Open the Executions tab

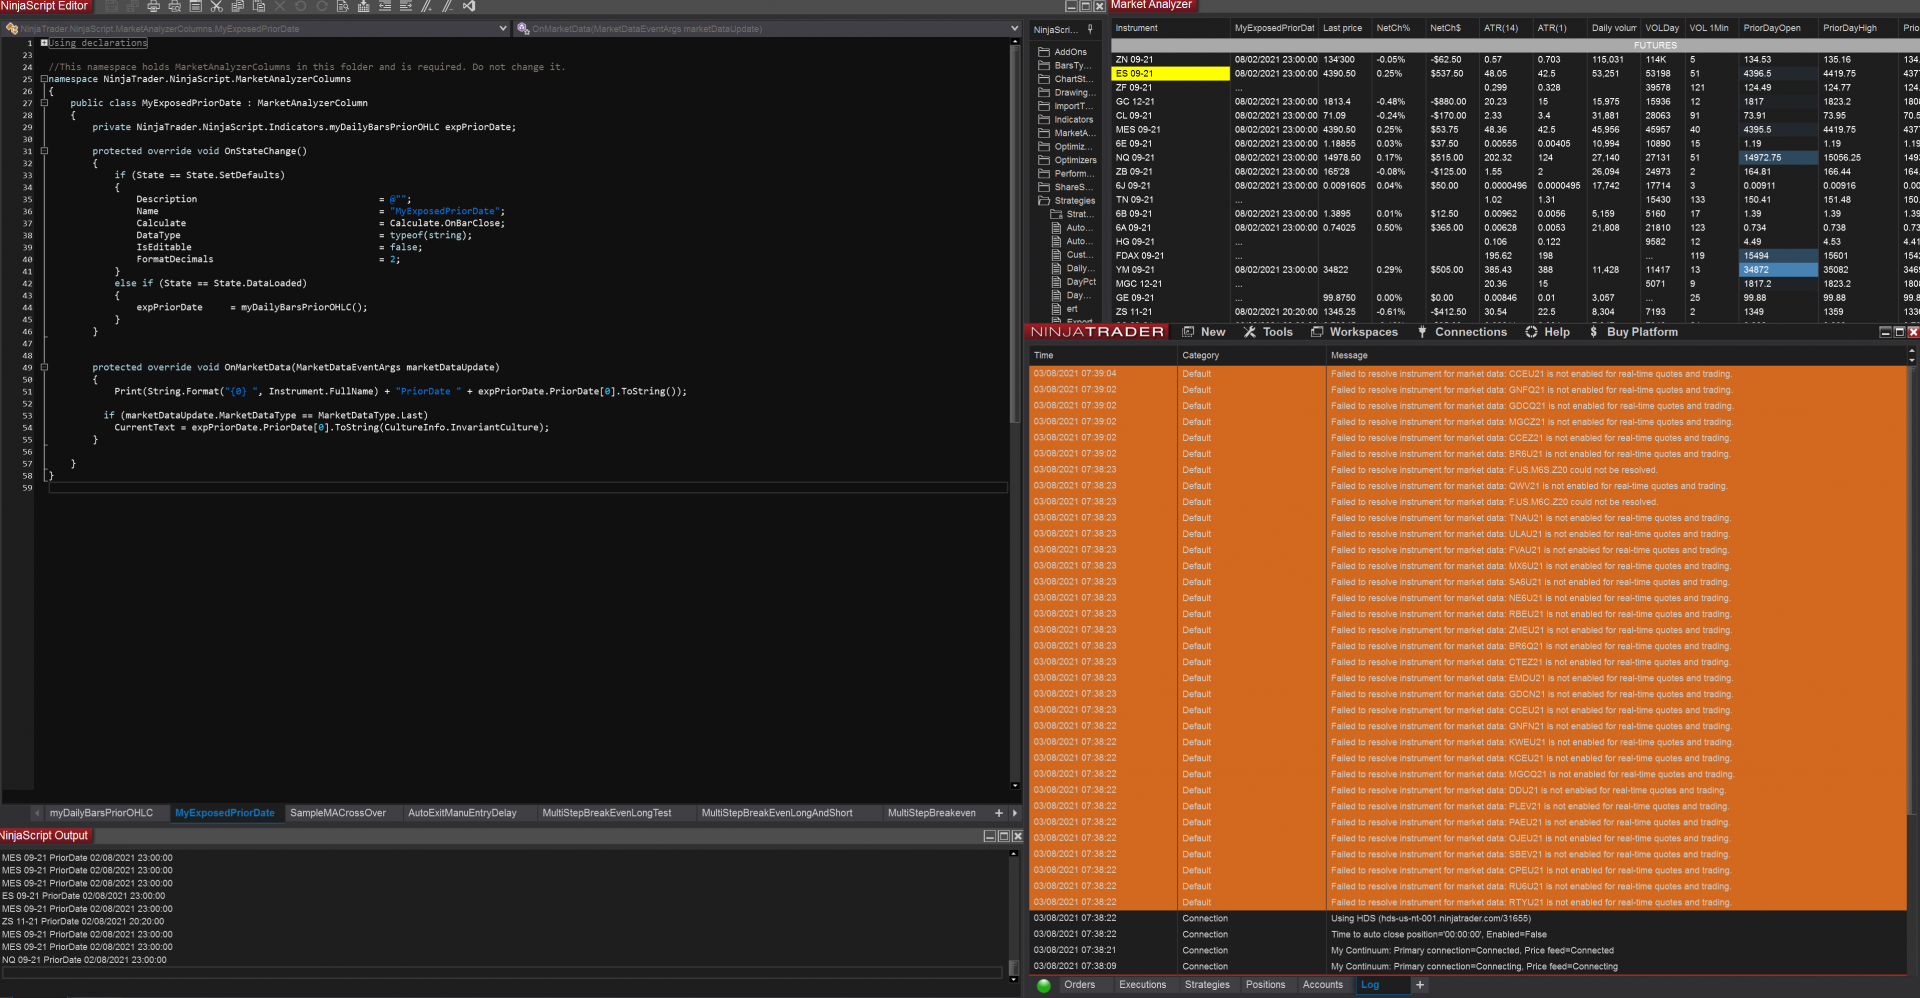[1142, 985]
